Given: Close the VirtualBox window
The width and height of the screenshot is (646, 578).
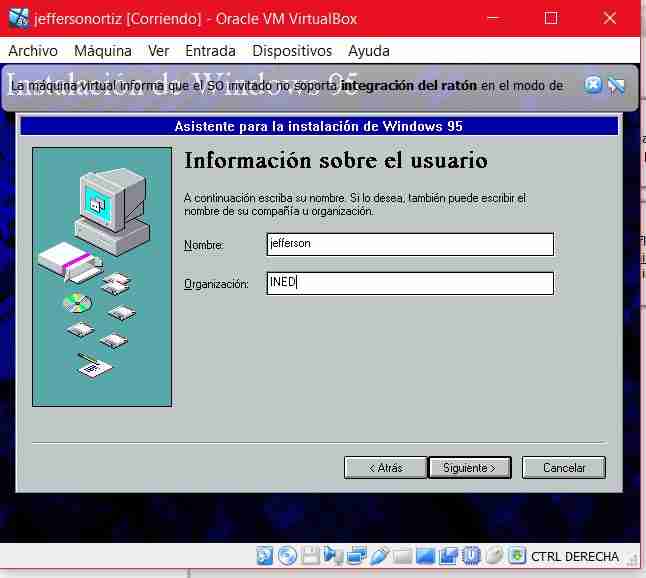Looking at the screenshot, I should click(609, 18).
